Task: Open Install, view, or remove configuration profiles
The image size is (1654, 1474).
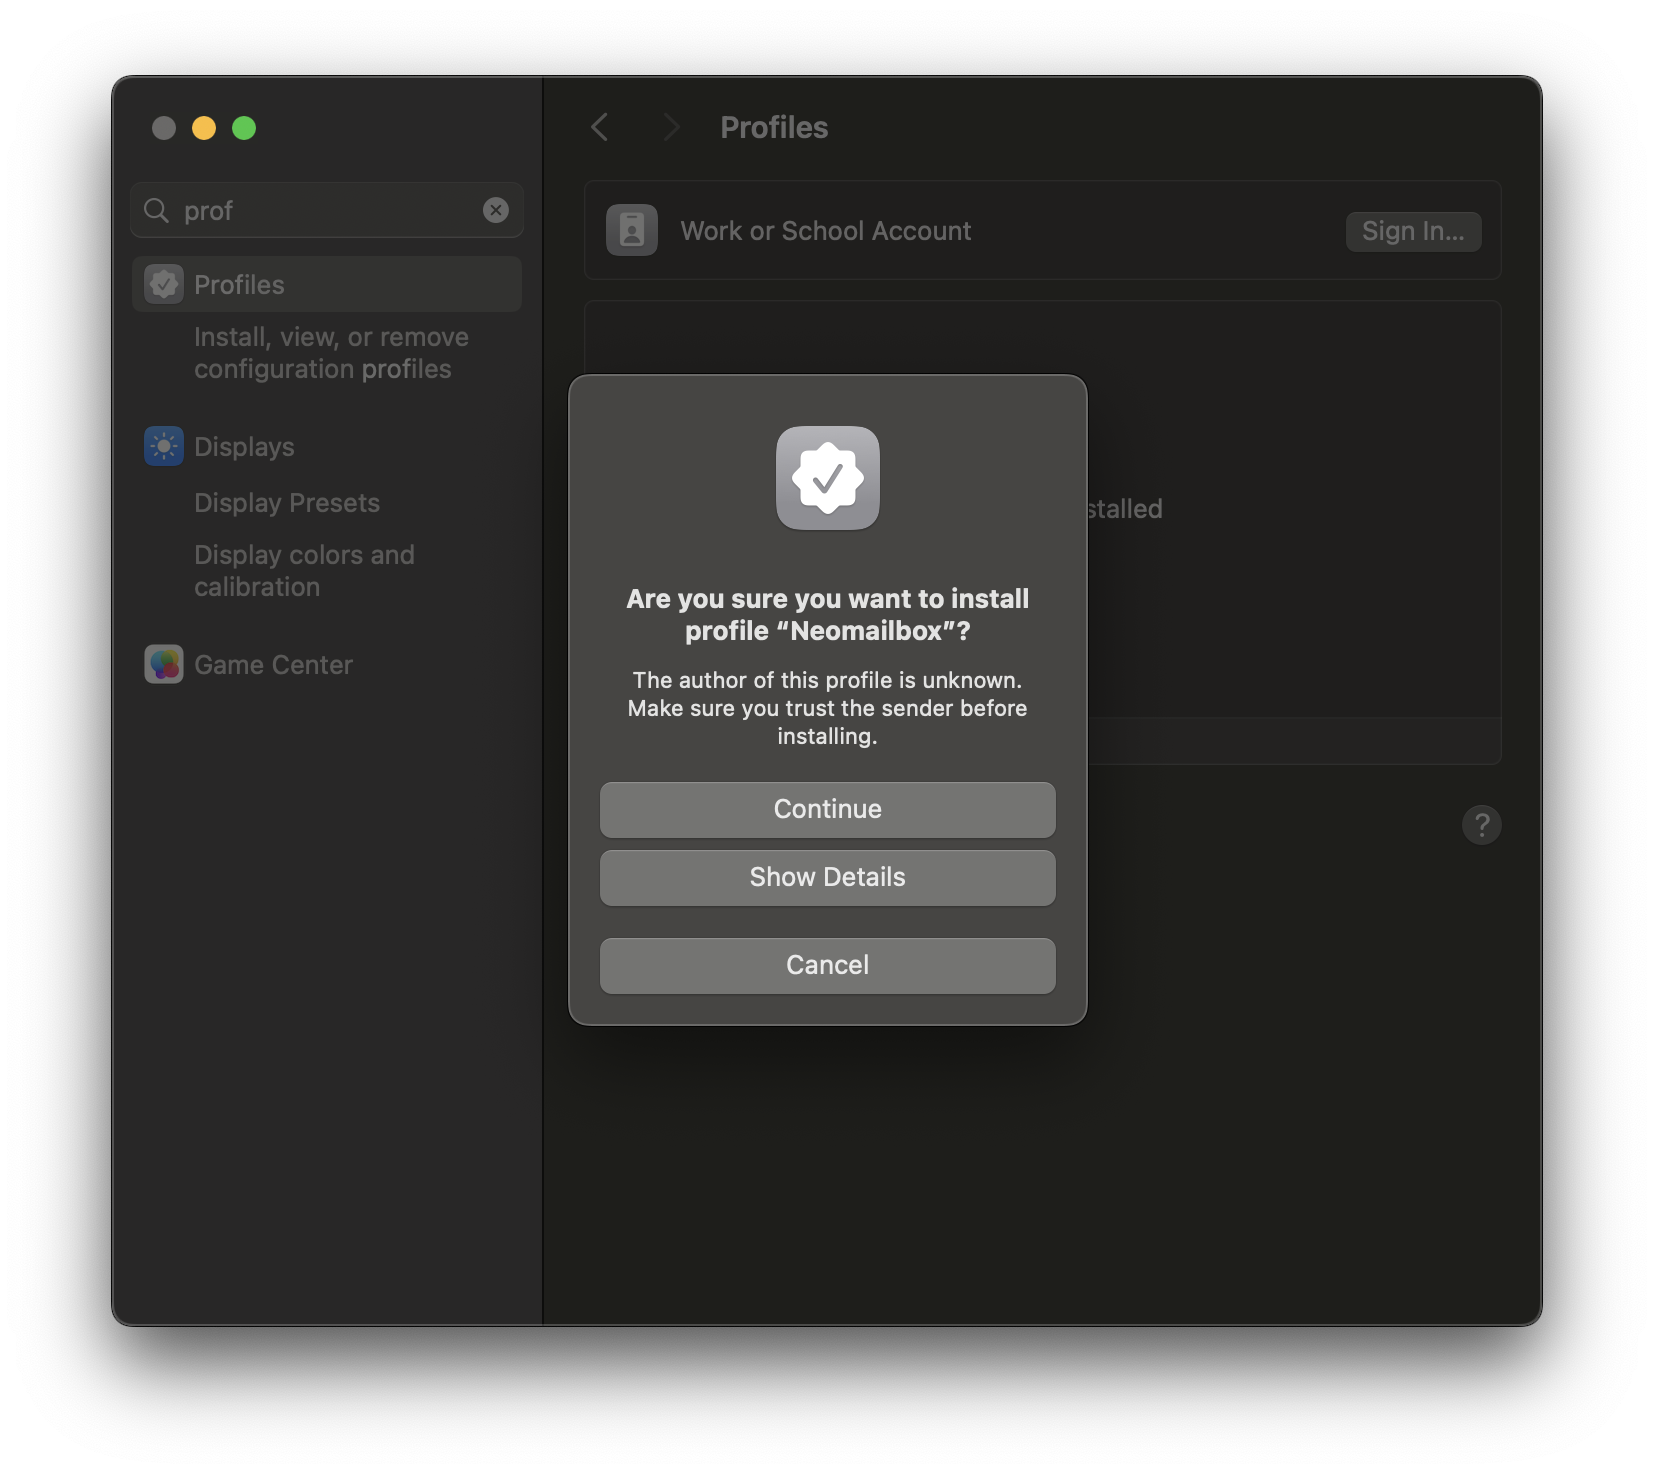Action: [331, 353]
